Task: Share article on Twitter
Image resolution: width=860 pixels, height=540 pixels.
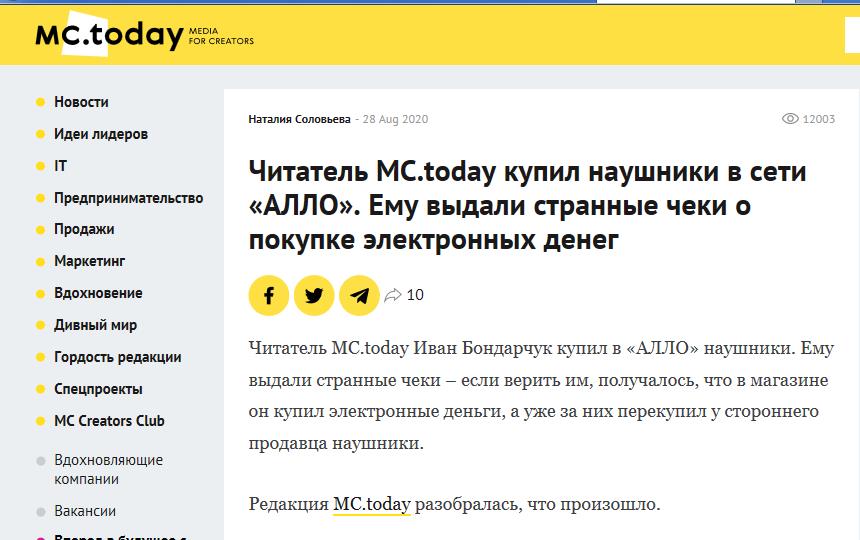Action: pos(314,295)
